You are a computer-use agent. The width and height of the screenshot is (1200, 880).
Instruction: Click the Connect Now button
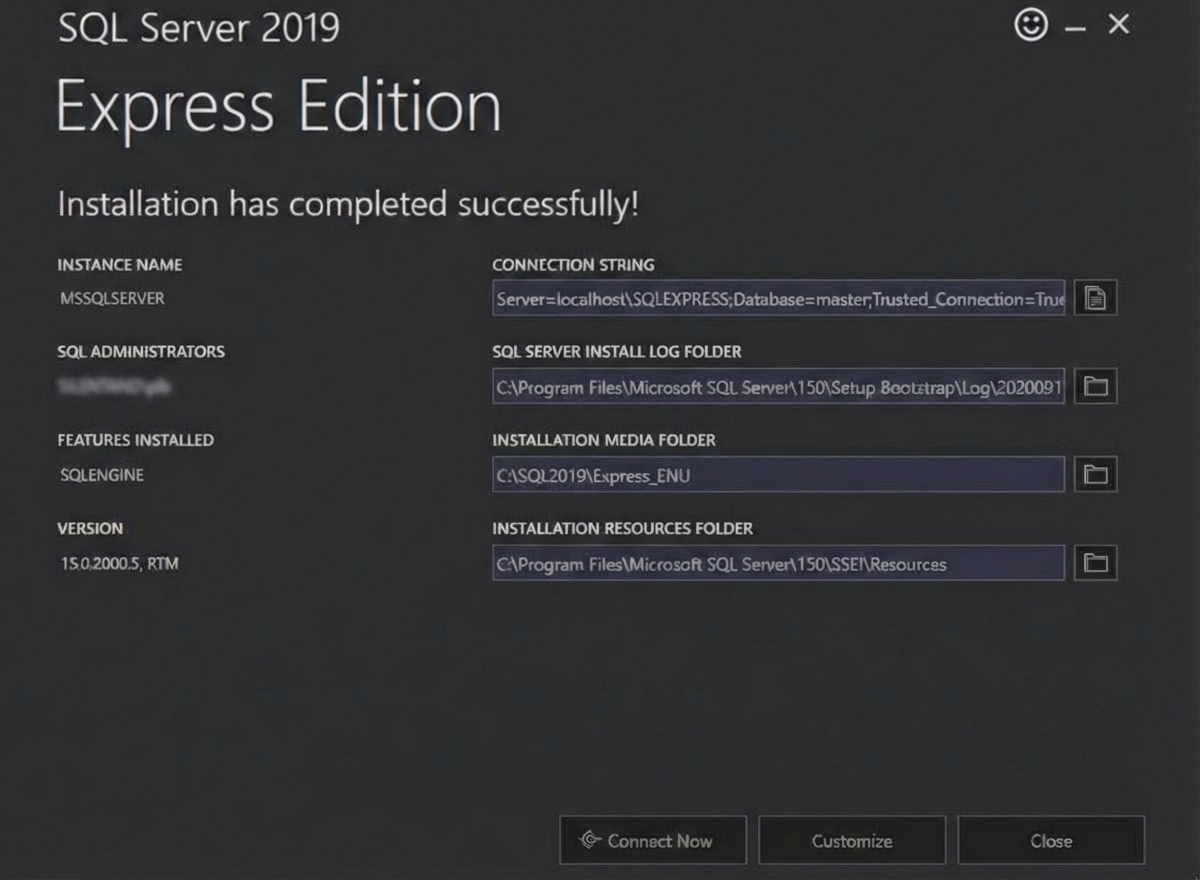(x=652, y=841)
